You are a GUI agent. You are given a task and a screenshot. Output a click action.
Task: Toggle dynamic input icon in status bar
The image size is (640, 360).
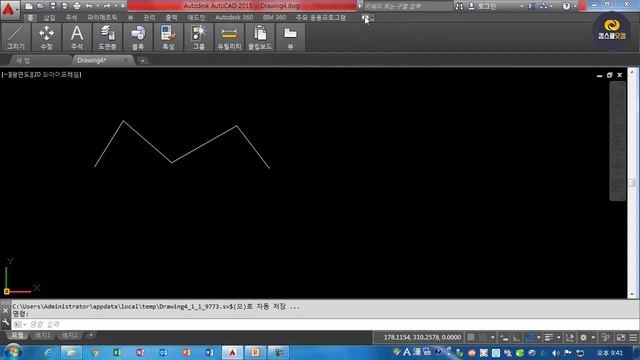(x=504, y=338)
